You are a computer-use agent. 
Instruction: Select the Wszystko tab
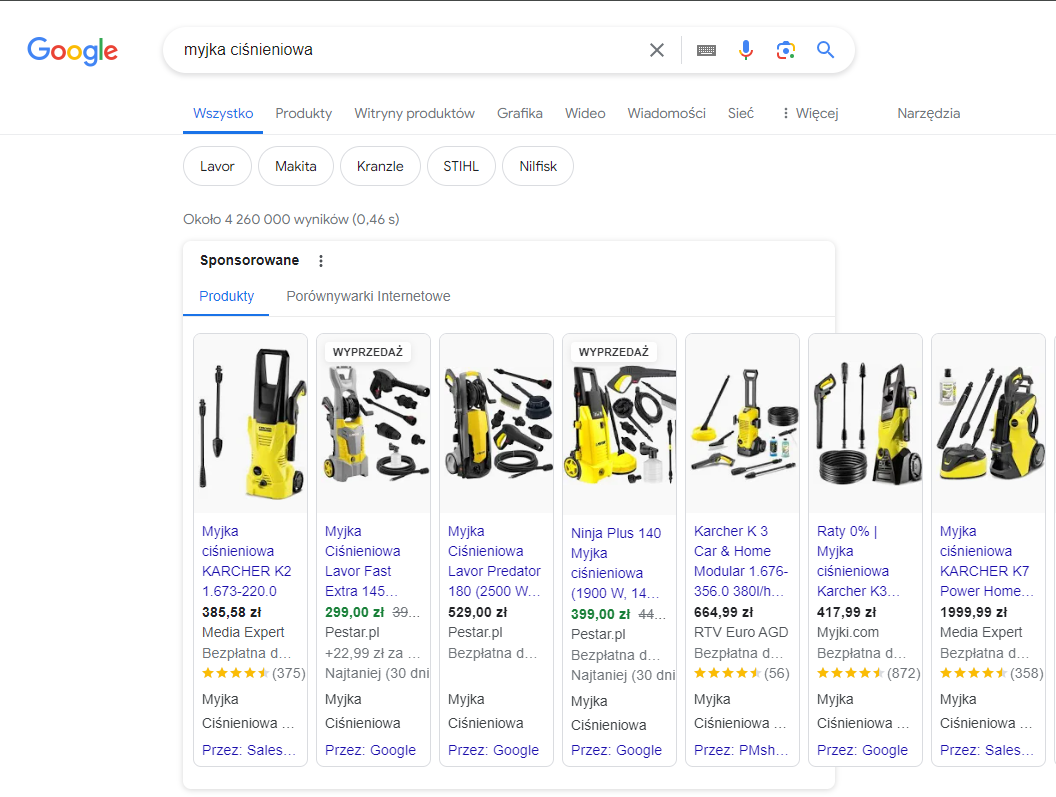[223, 113]
